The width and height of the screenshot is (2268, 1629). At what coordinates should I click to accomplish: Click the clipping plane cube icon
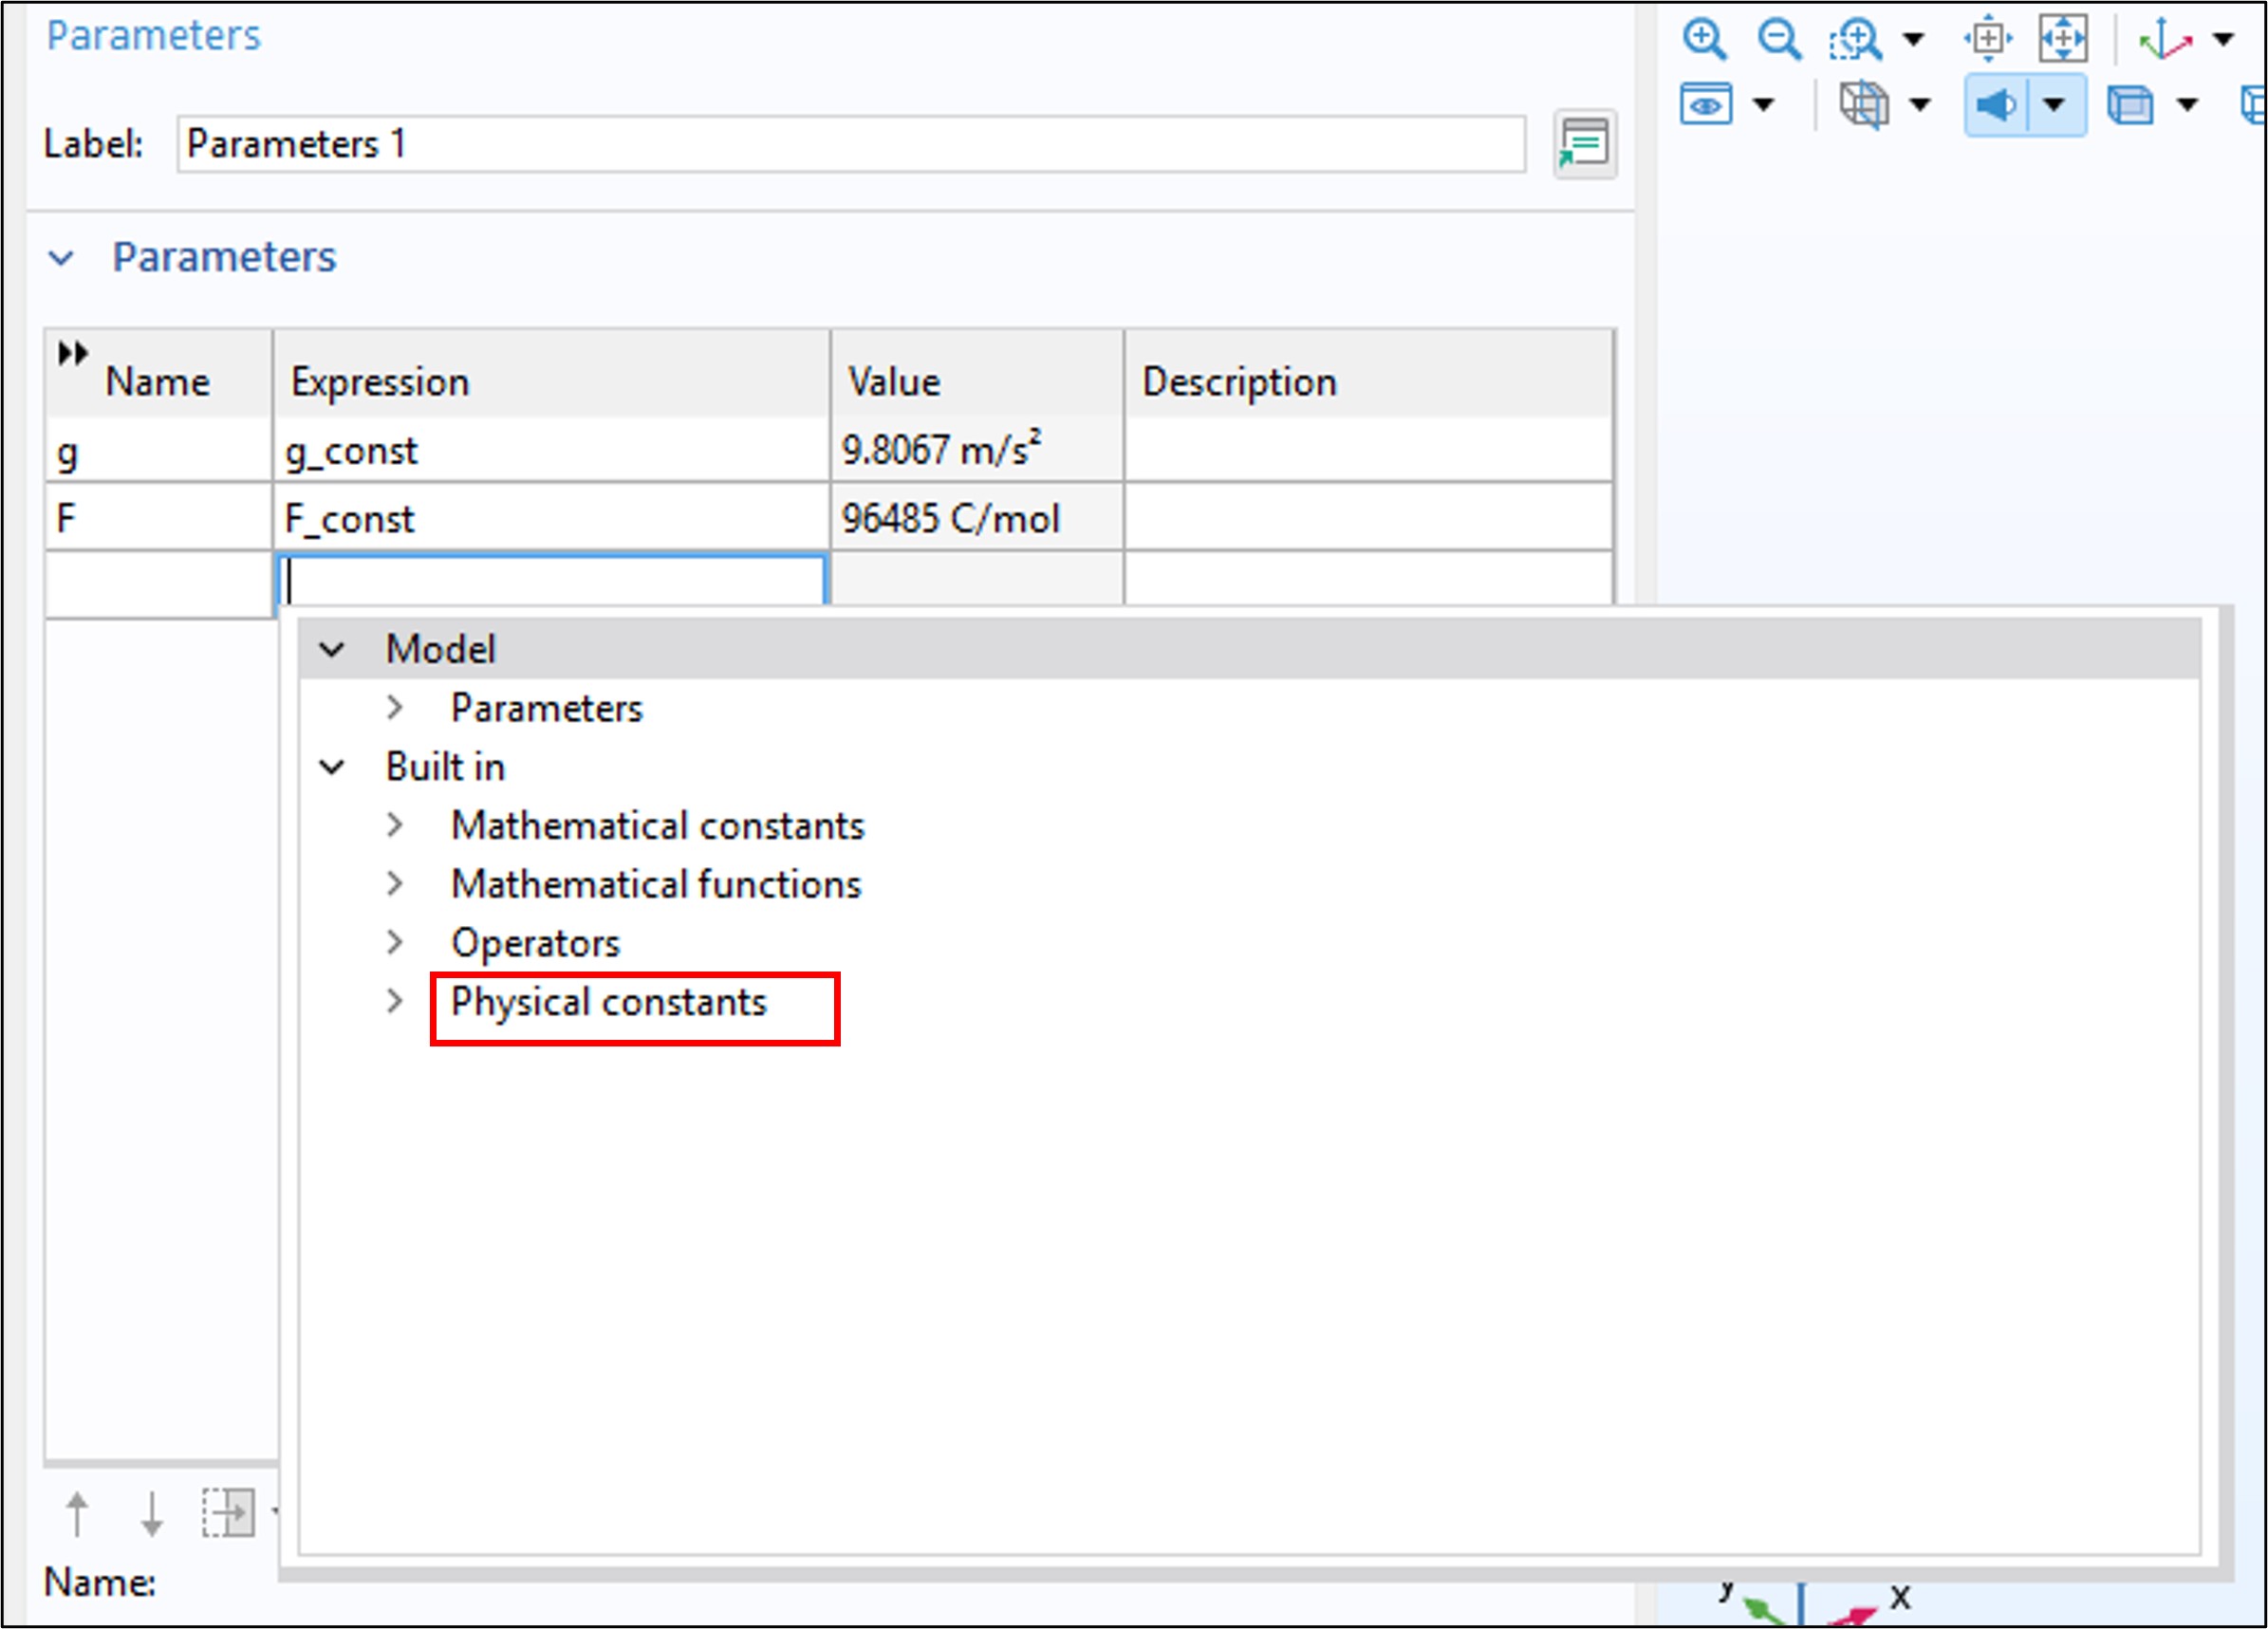coord(1864,105)
